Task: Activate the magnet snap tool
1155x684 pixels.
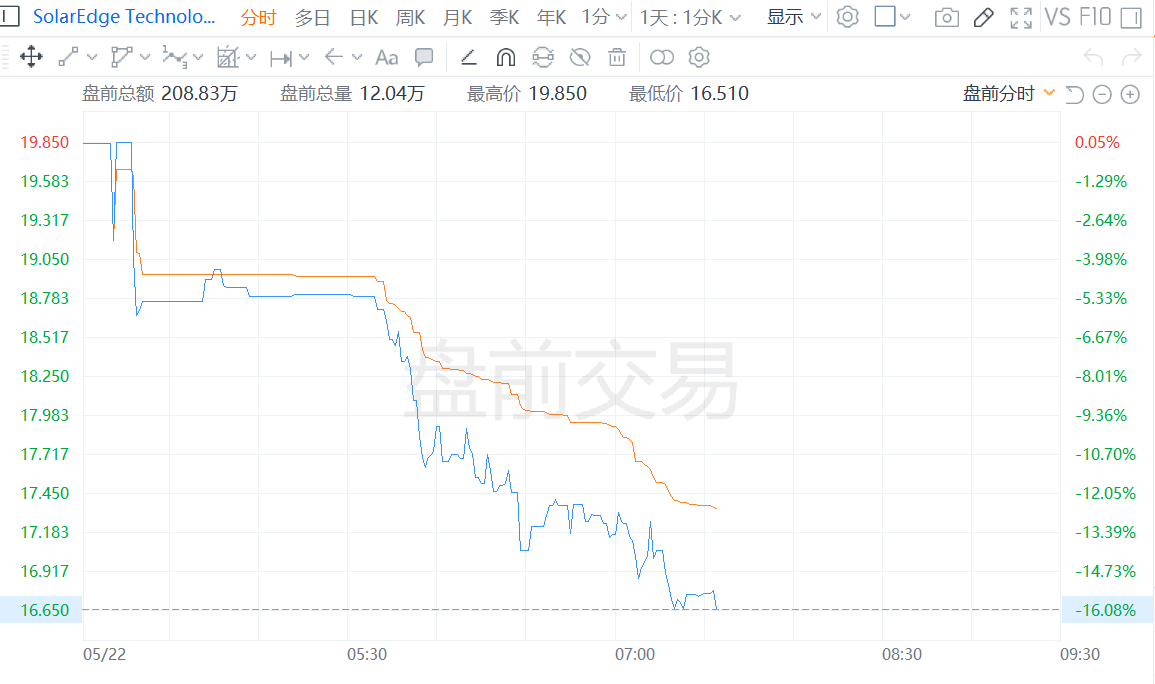Action: [506, 57]
